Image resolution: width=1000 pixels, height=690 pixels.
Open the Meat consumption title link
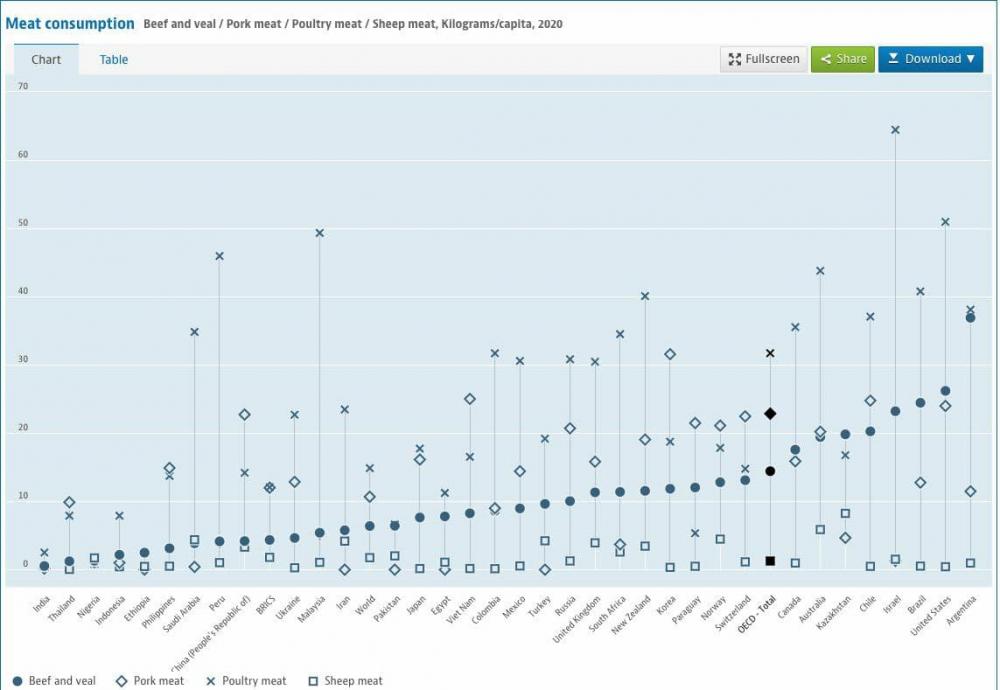(x=70, y=24)
